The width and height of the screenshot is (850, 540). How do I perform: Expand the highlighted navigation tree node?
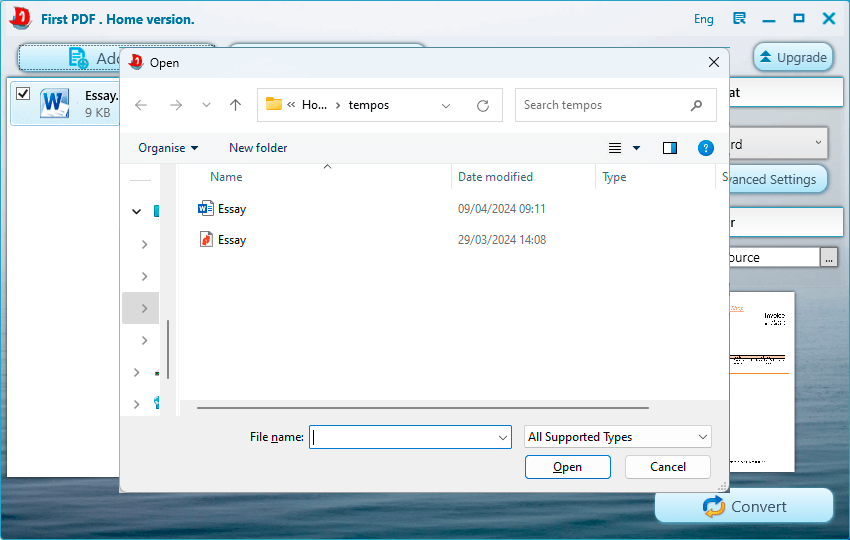tap(144, 308)
